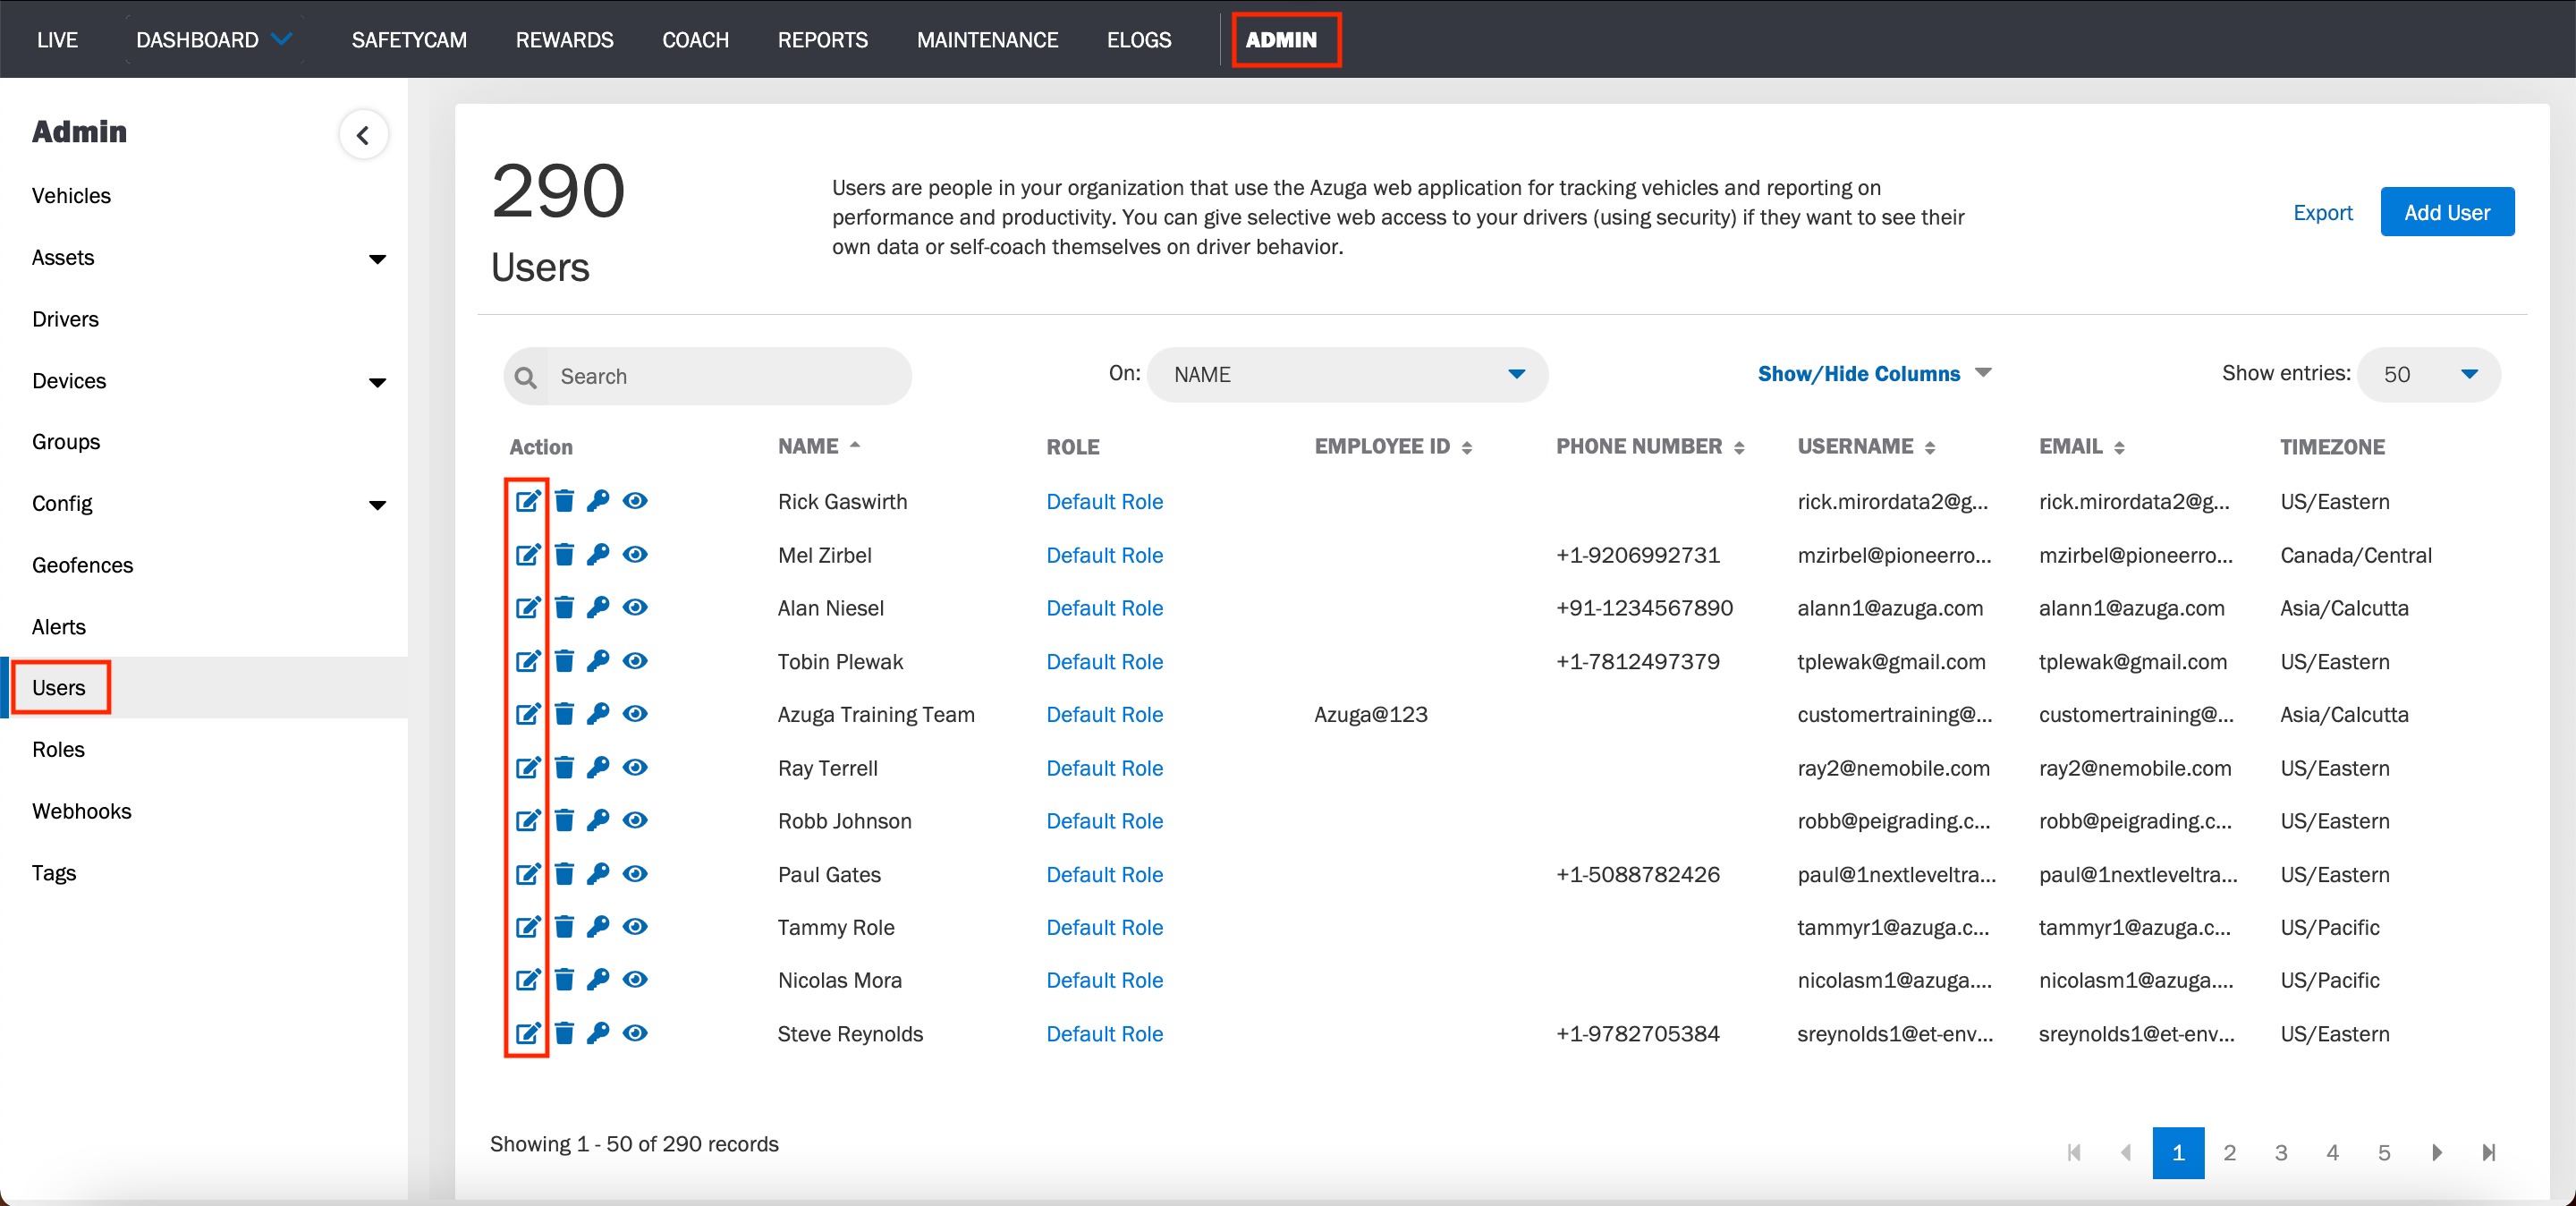Go to next page arrow
The image size is (2576, 1206).
tap(2437, 1153)
